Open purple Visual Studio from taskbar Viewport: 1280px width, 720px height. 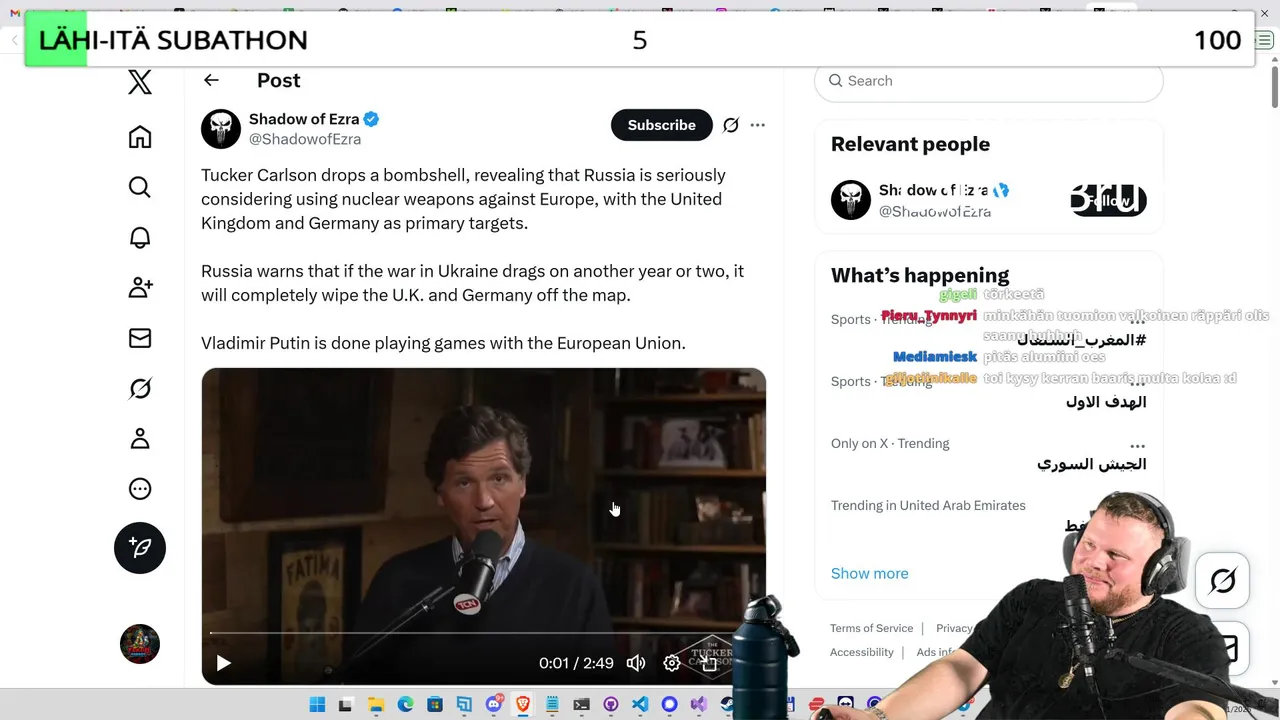[x=699, y=705]
